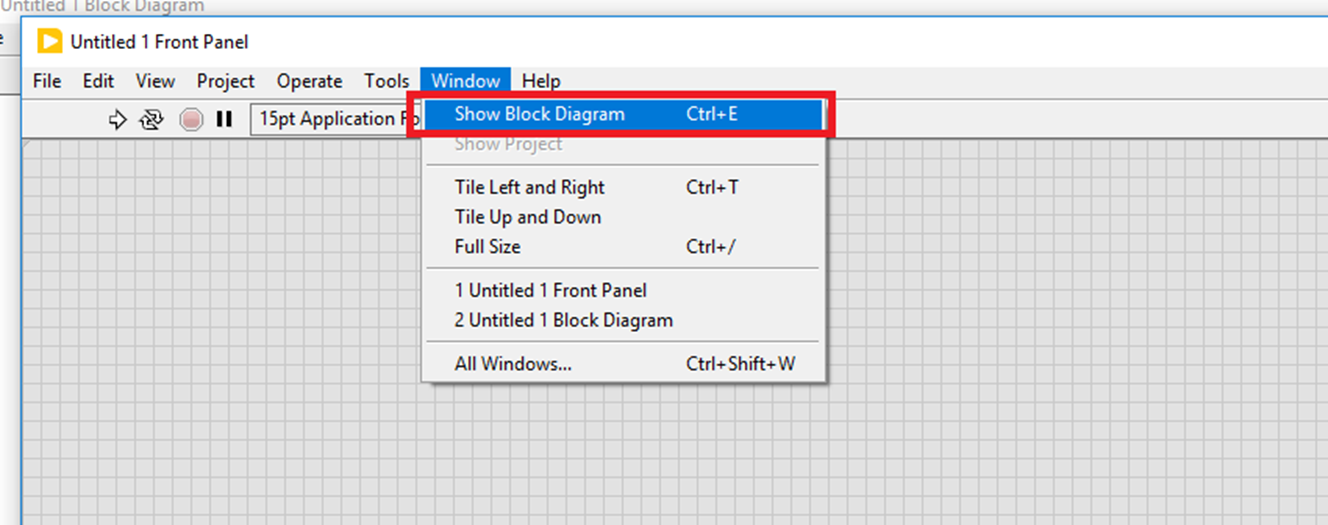Open the Help menu

[541, 81]
